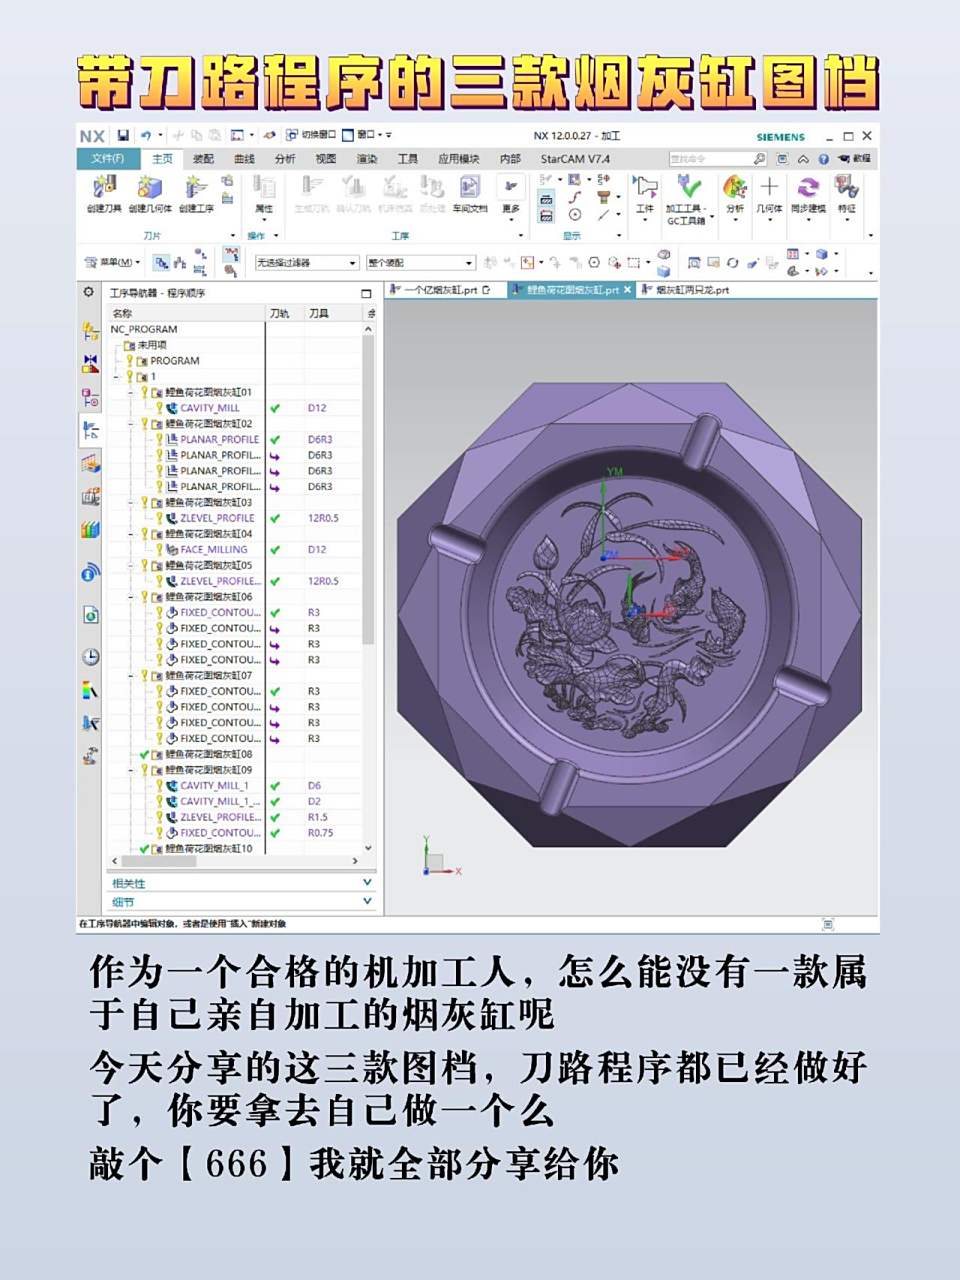This screenshot has width=960, height=1280.
Task: Click the Create Operation (创建工序) icon
Action: pos(196,193)
